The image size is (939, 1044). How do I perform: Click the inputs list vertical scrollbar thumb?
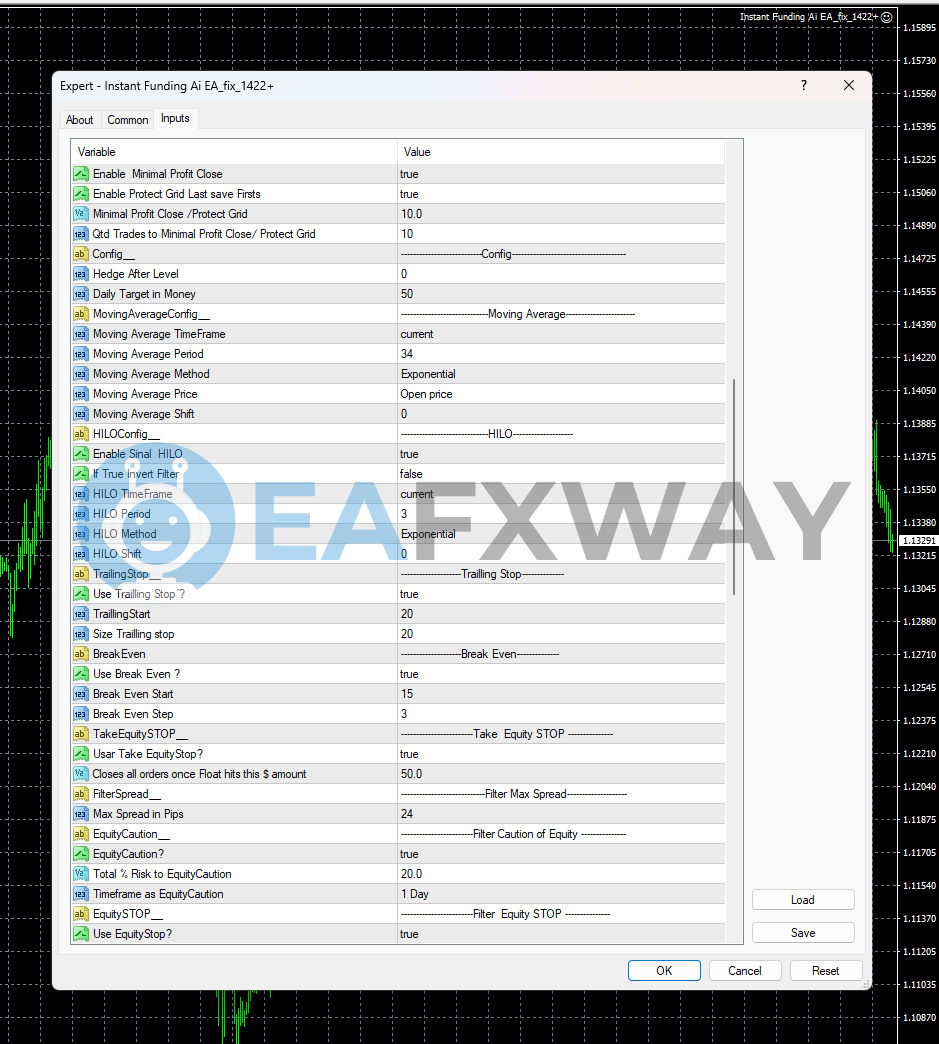[734, 487]
